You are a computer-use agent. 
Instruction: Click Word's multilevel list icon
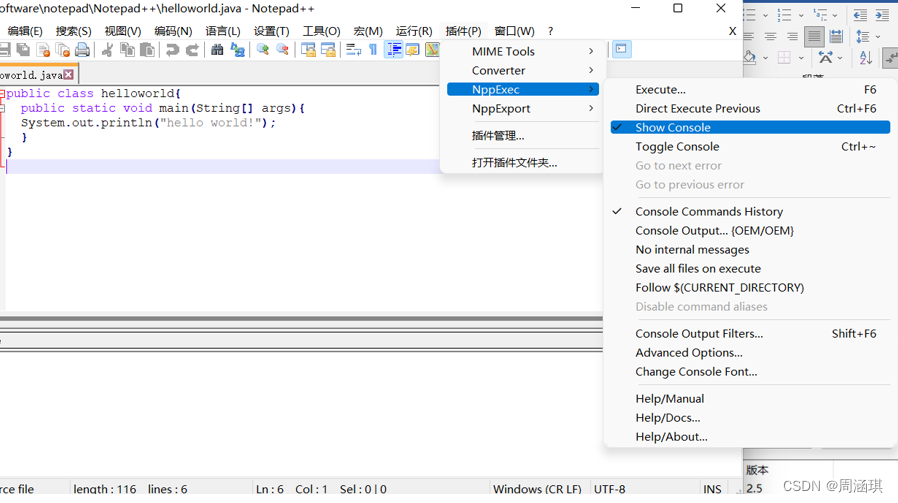pos(820,15)
